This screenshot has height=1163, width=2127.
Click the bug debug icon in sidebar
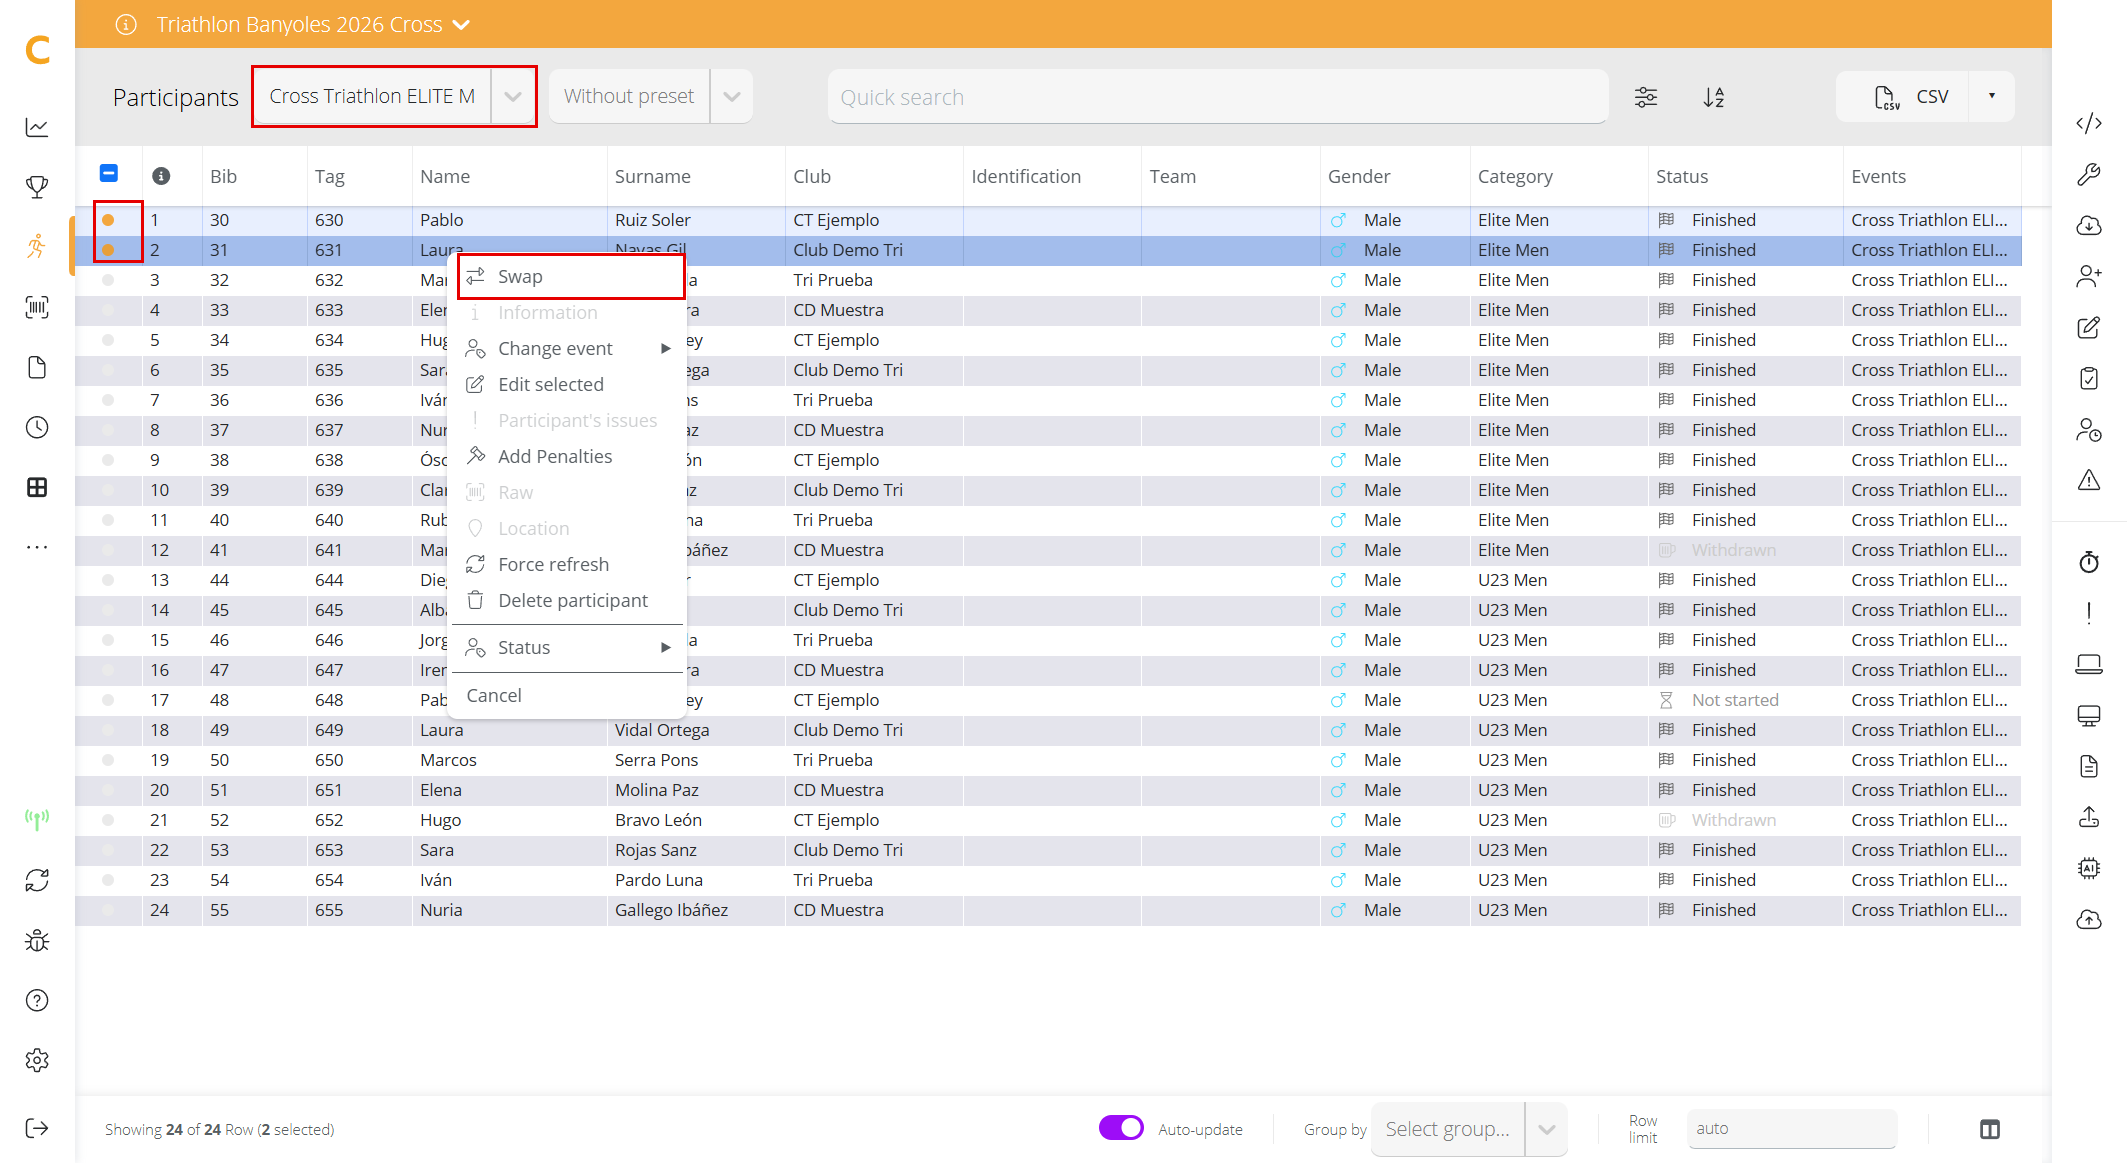click(37, 940)
